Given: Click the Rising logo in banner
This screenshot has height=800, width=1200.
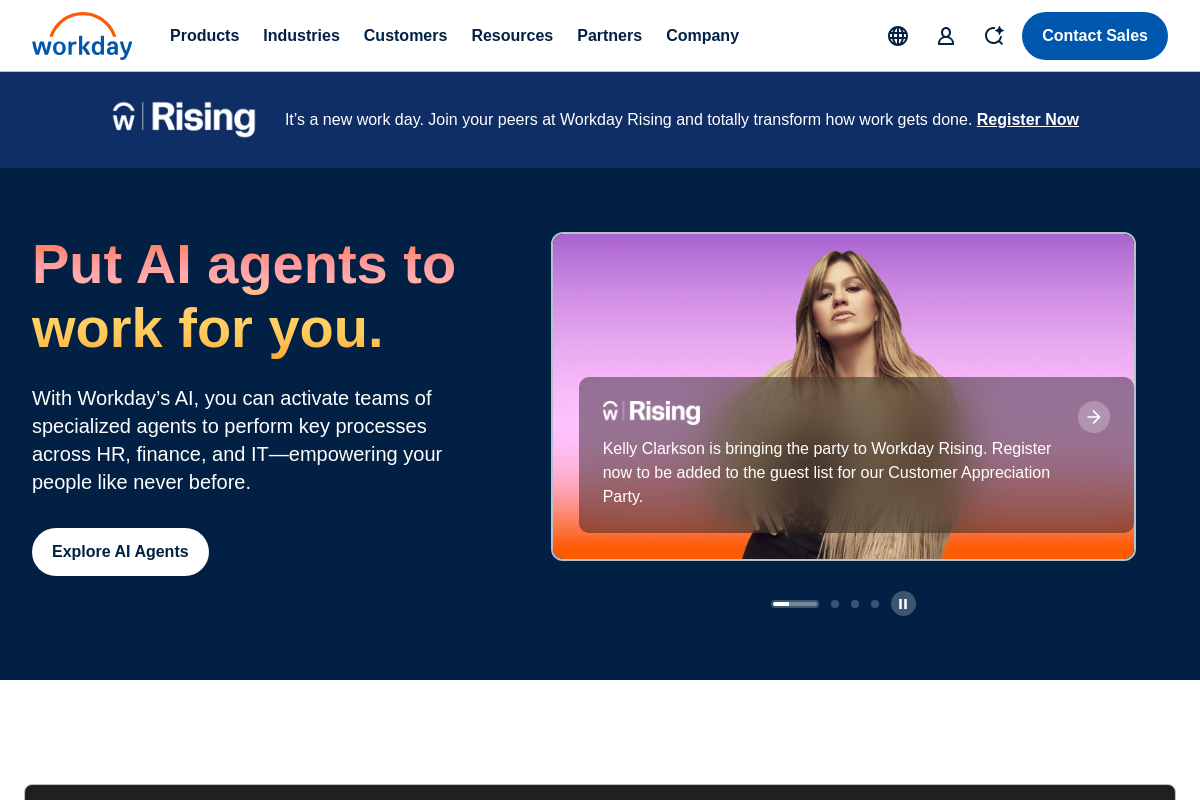Looking at the screenshot, I should coord(184,119).
